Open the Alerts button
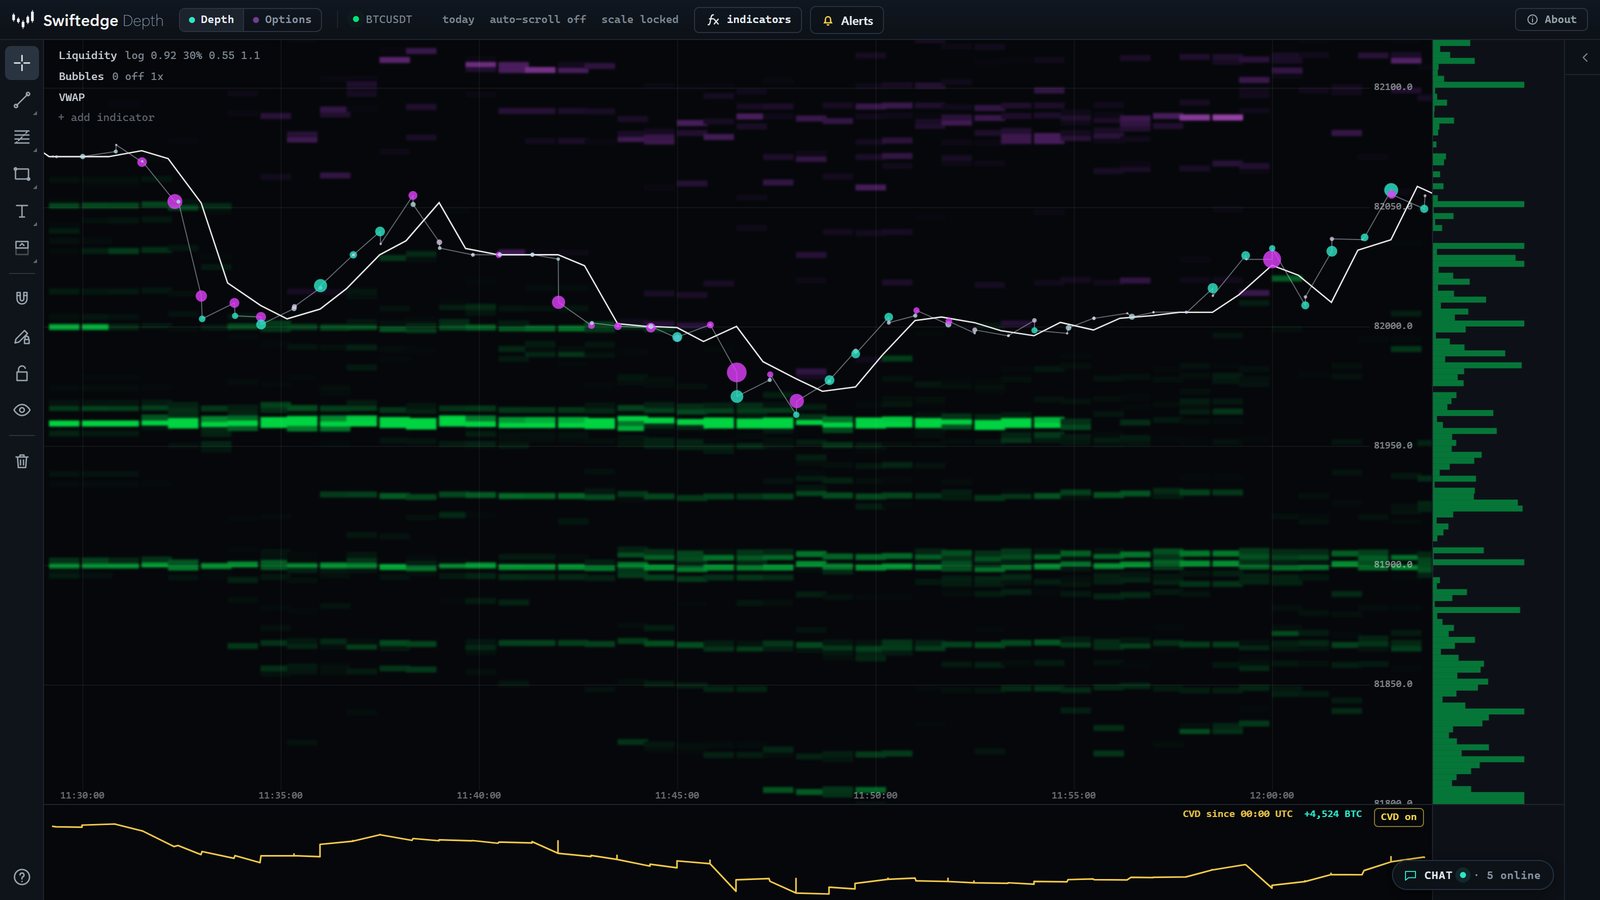Screen dimensions: 1600x900 click(x=847, y=20)
